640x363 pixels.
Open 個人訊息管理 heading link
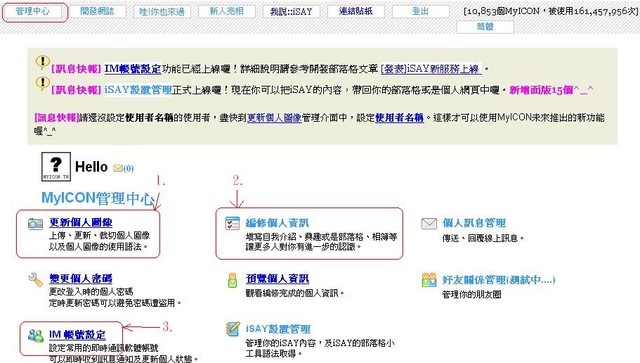click(474, 223)
